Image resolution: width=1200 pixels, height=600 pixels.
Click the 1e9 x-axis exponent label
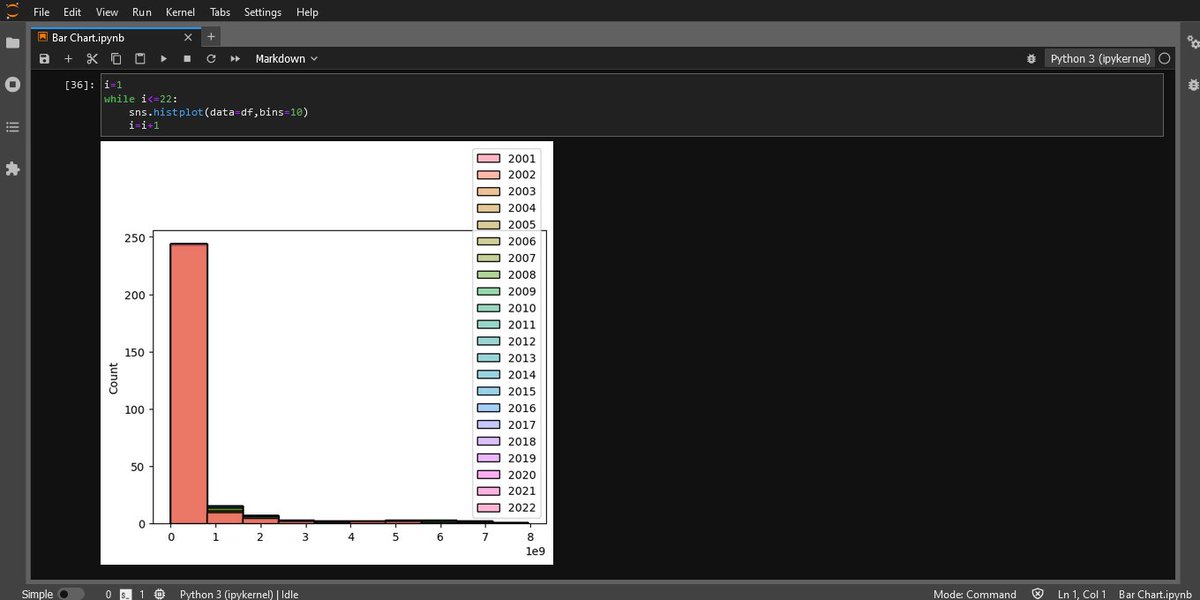(535, 552)
